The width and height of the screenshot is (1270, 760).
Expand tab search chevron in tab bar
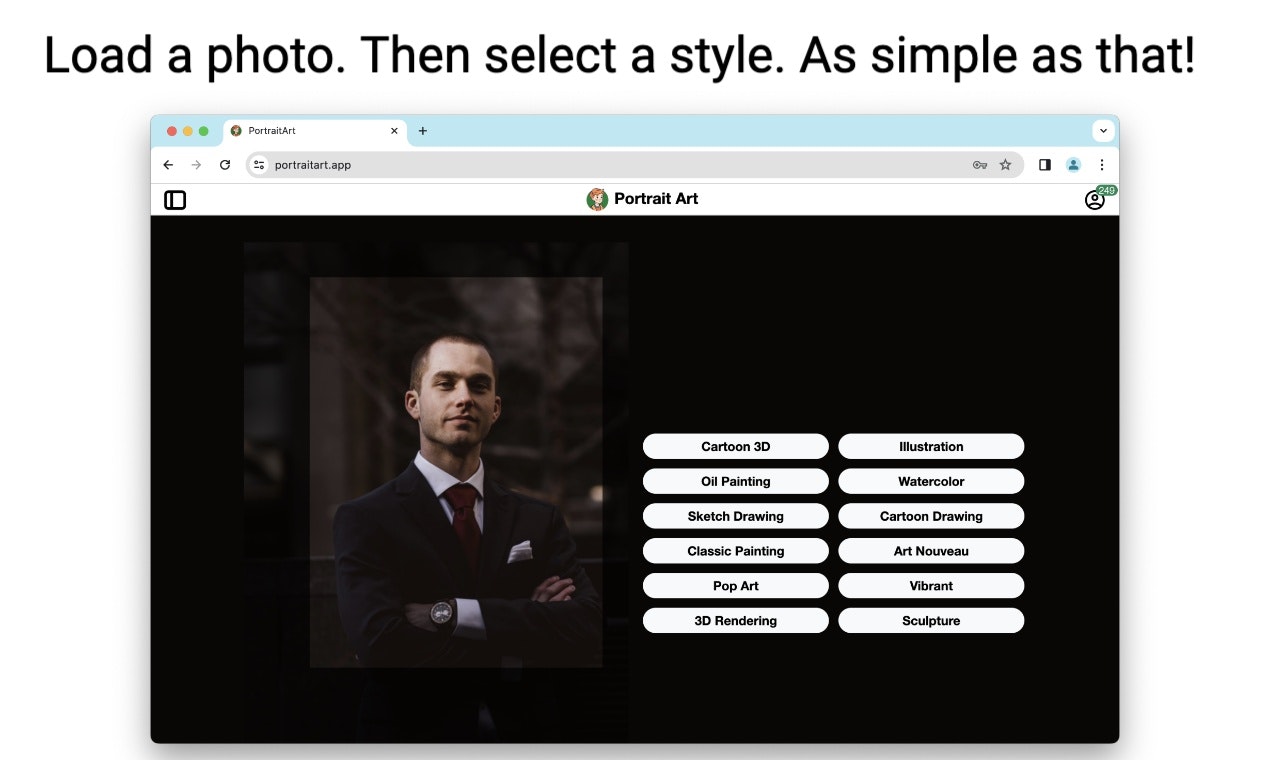(x=1104, y=131)
